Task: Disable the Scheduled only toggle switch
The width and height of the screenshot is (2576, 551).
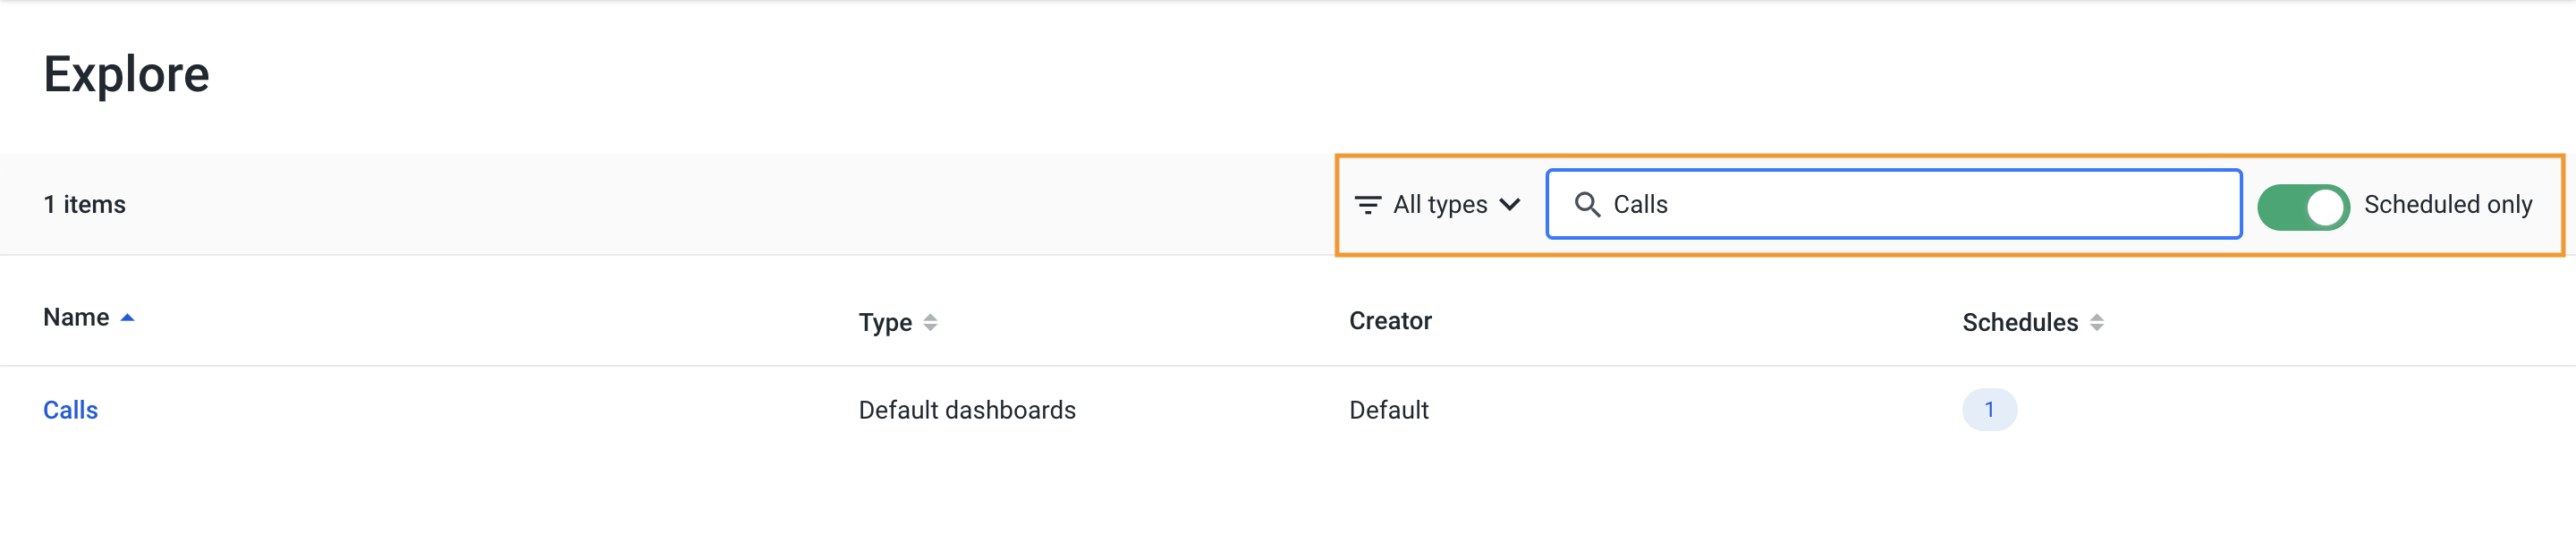Action: pyautogui.click(x=2303, y=208)
